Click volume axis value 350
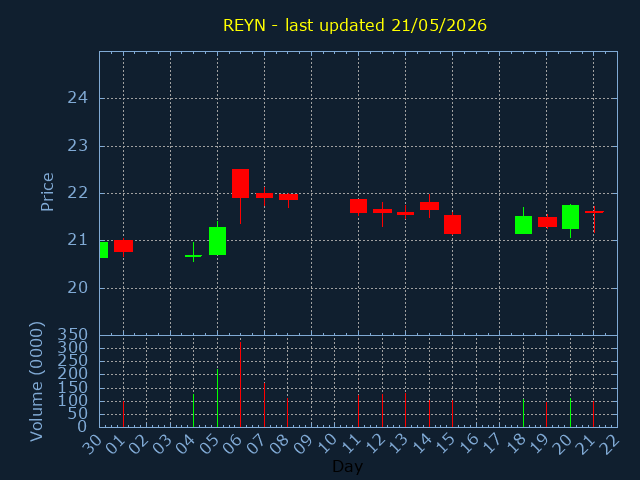Image resolution: width=640 pixels, height=480 pixels. [x=73, y=335]
